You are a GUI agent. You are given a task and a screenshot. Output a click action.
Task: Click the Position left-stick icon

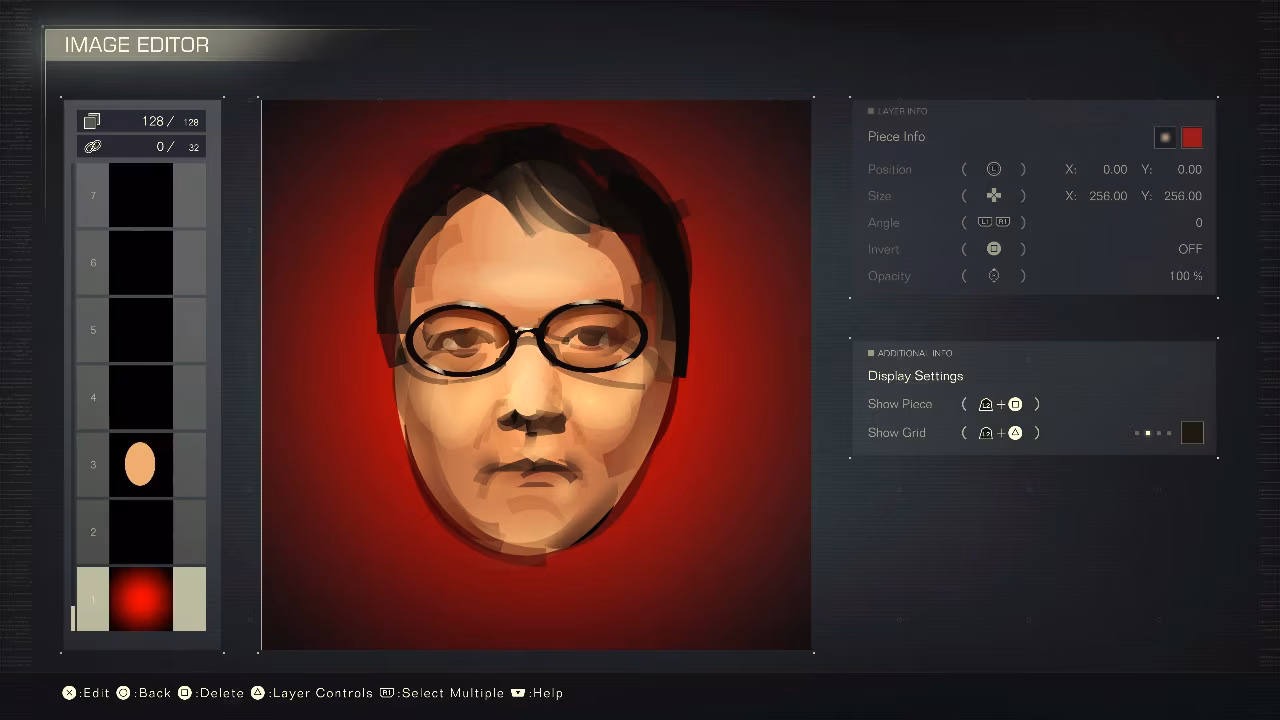(993, 170)
